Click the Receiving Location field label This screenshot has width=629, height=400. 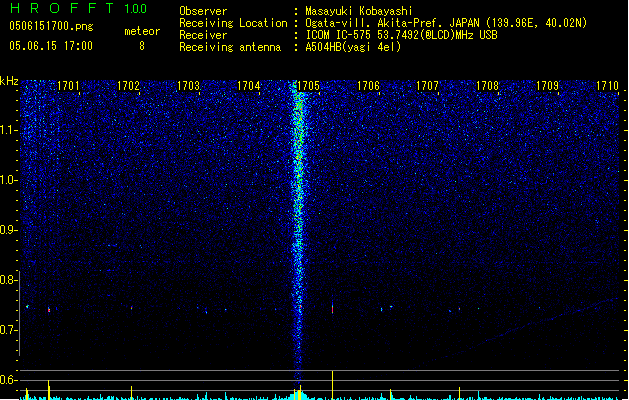click(233, 23)
